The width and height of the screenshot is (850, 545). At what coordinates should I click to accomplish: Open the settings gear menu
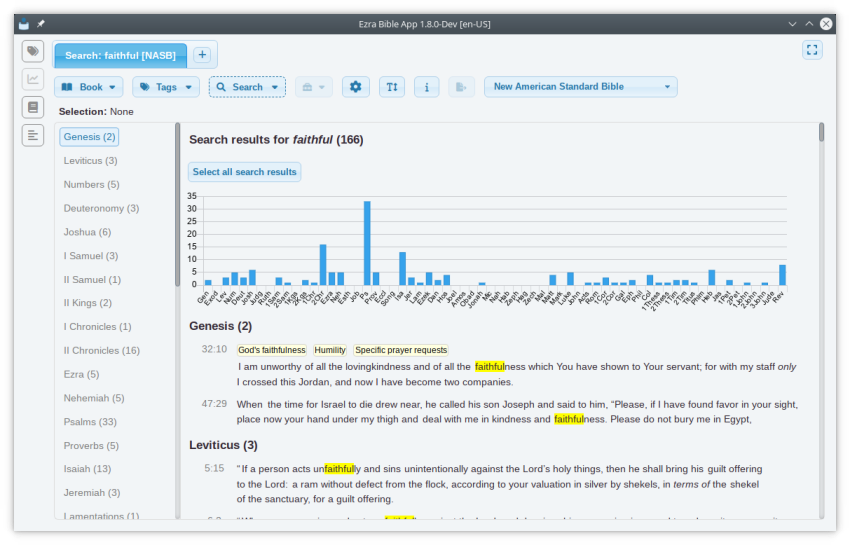pos(356,87)
